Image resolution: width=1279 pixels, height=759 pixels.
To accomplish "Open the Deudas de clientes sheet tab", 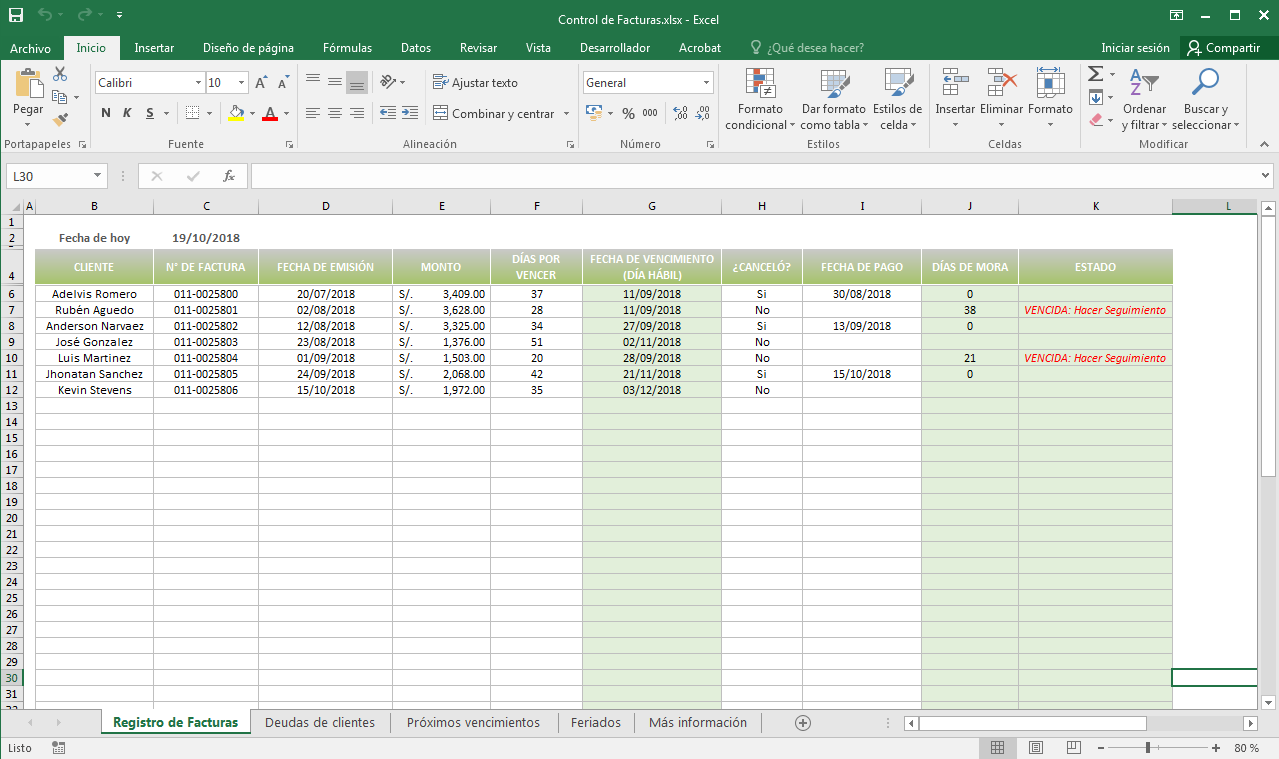I will 320,722.
